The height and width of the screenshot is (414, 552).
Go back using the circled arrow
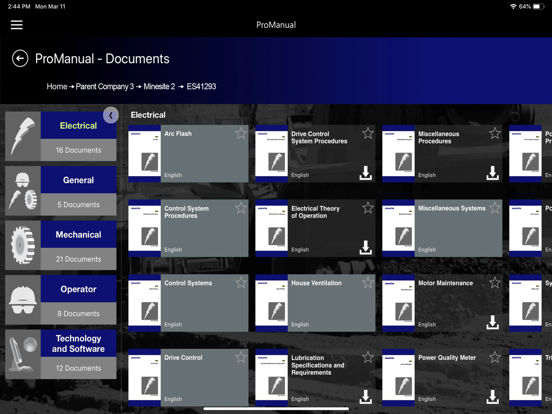click(x=20, y=58)
